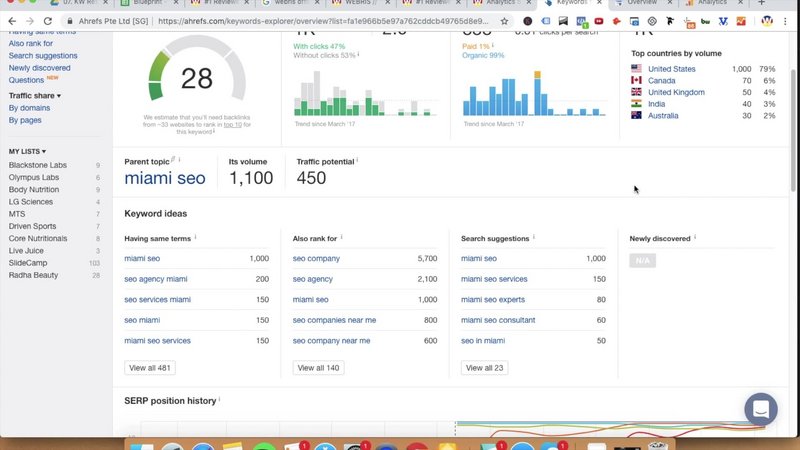Image resolution: width=800 pixels, height=450 pixels.
Task: Open the Questions sidebar link
Action: coord(26,80)
